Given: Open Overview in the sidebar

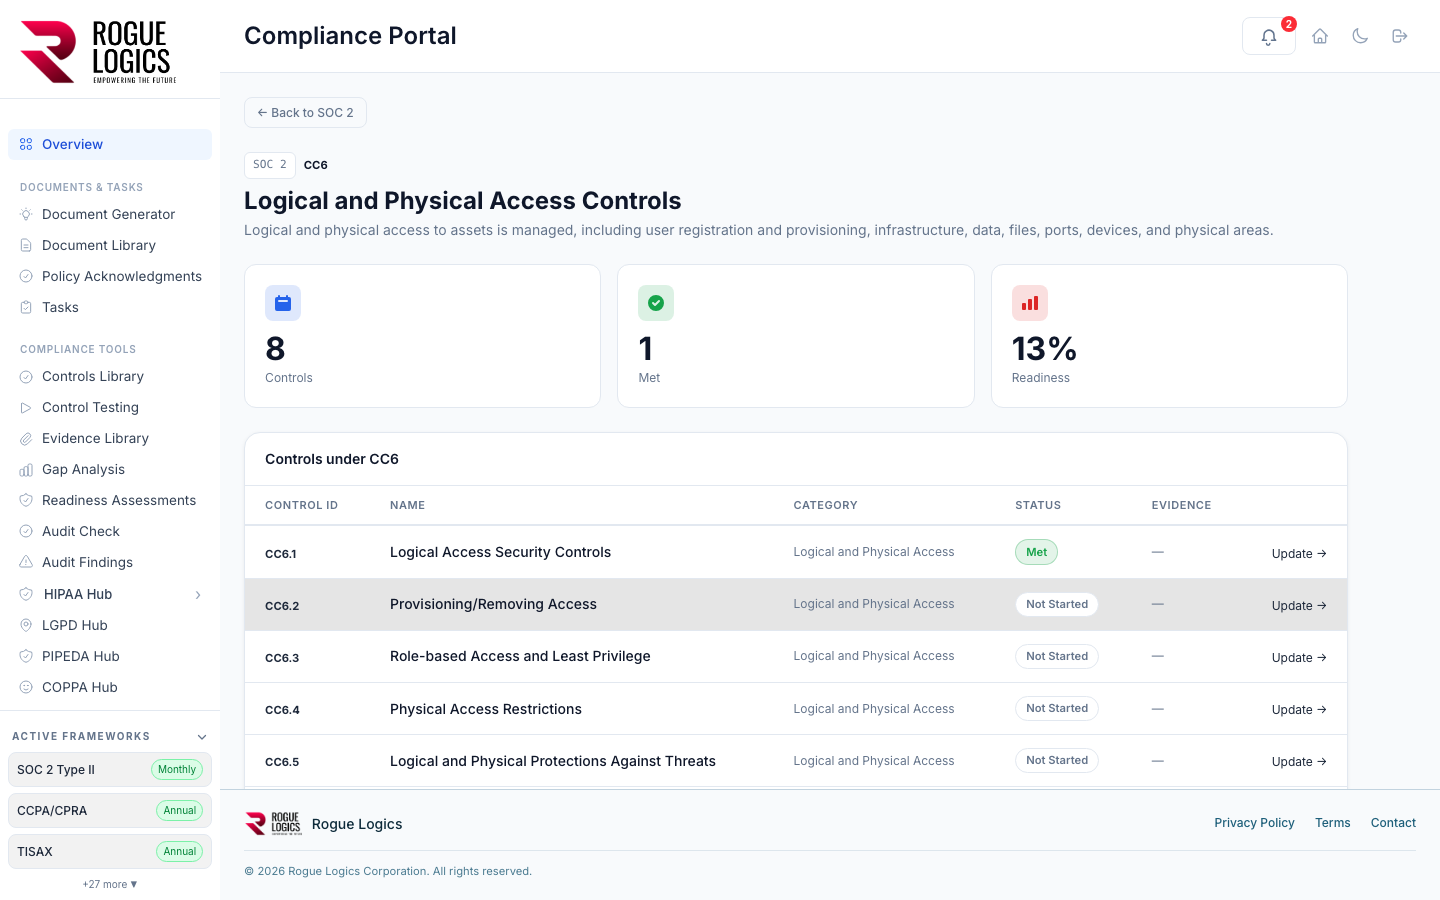Looking at the screenshot, I should click(x=110, y=144).
